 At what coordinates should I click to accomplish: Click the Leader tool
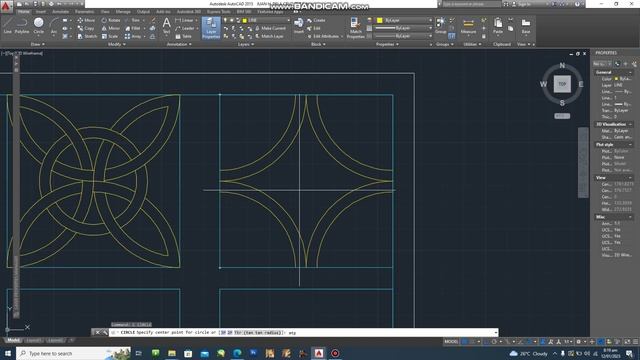click(x=184, y=28)
